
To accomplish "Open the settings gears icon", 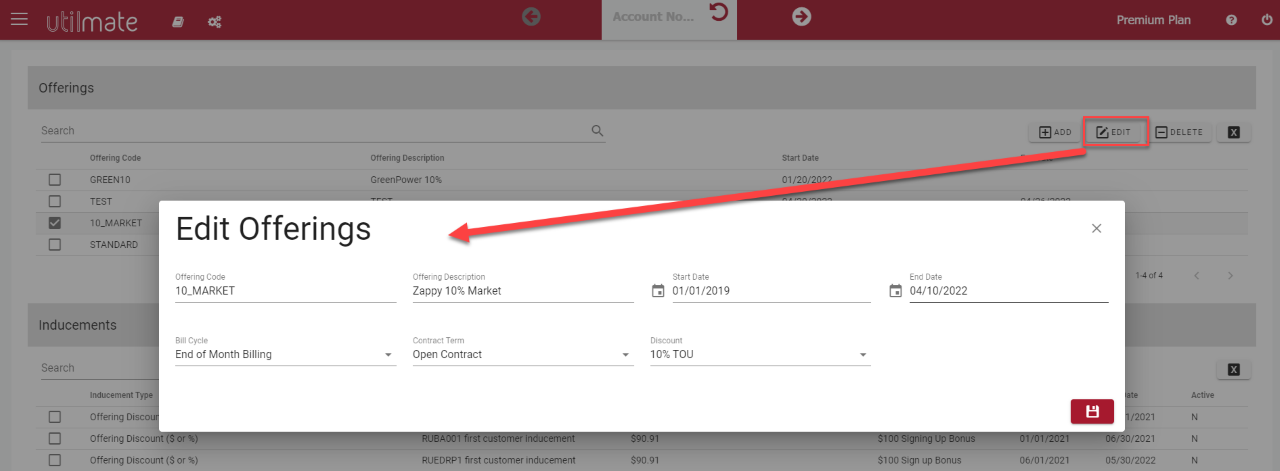I will coord(214,21).
